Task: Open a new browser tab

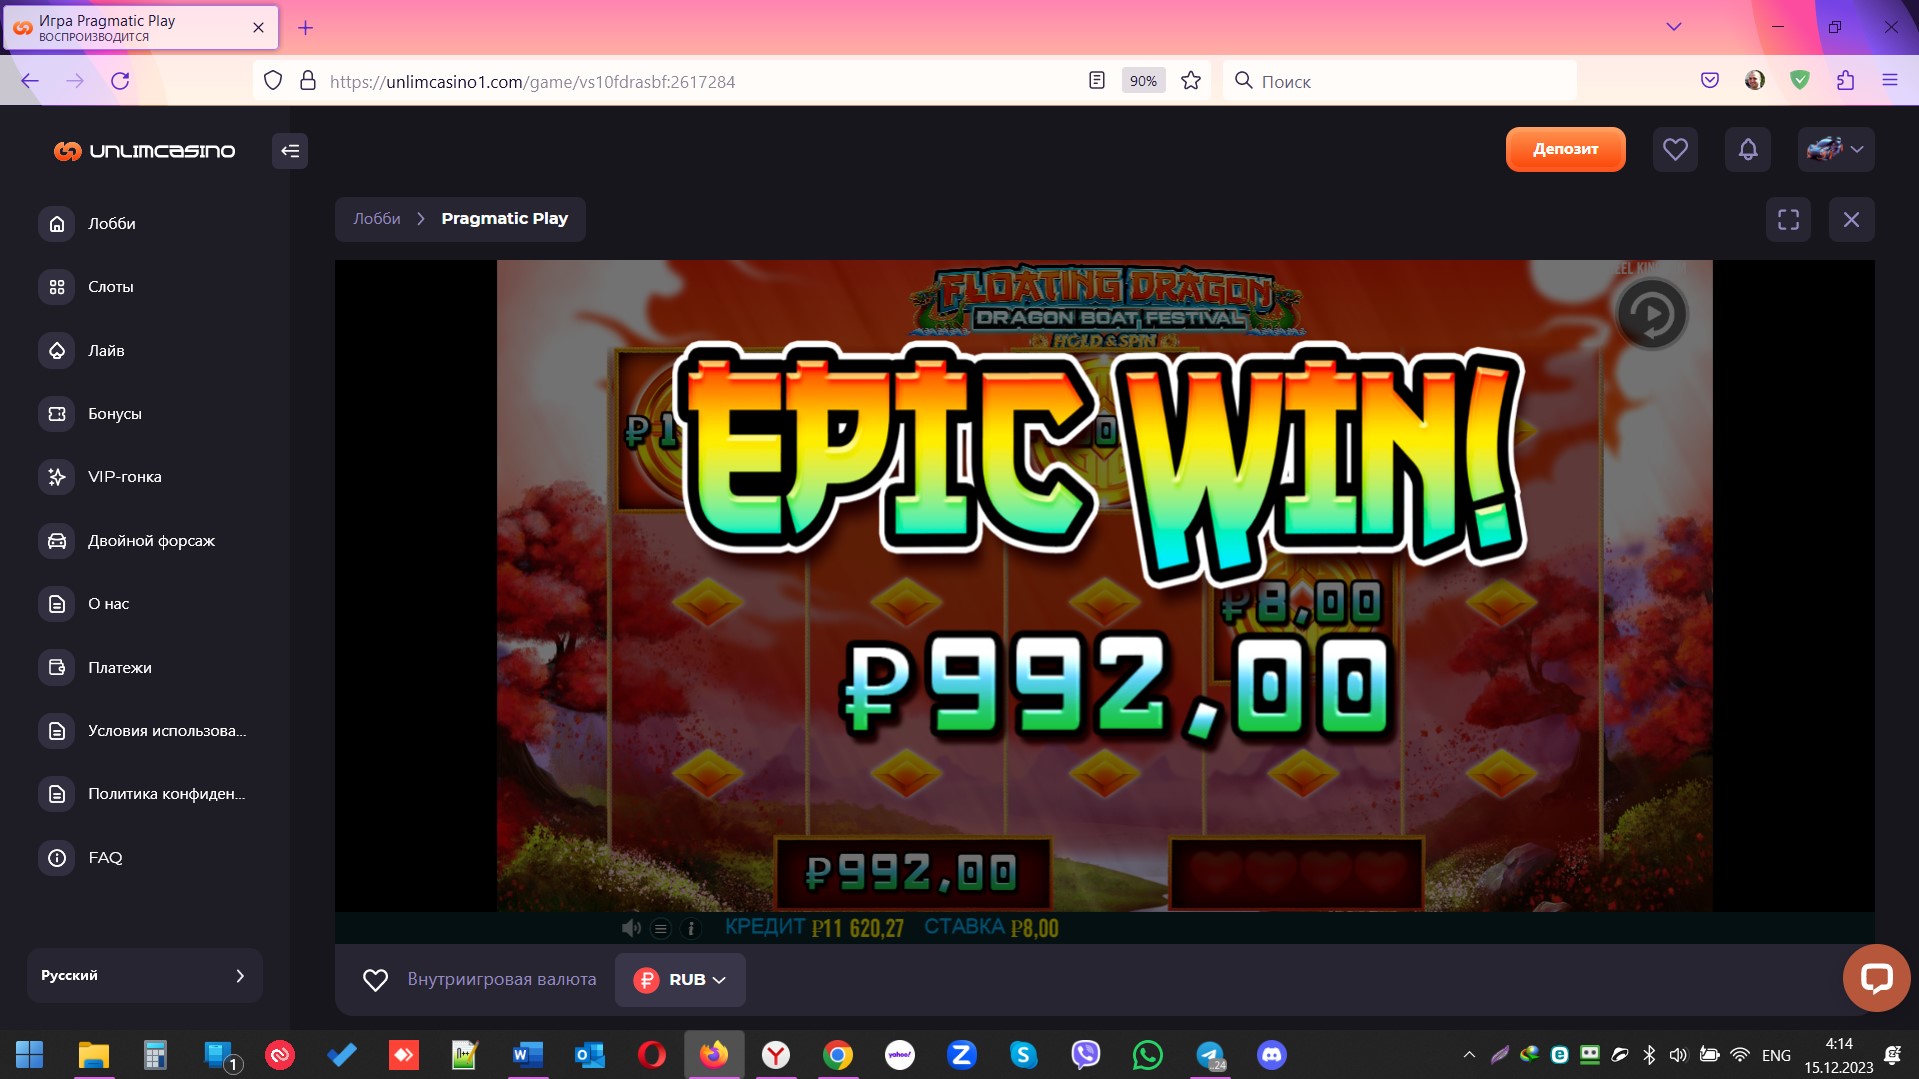Action: tap(306, 28)
